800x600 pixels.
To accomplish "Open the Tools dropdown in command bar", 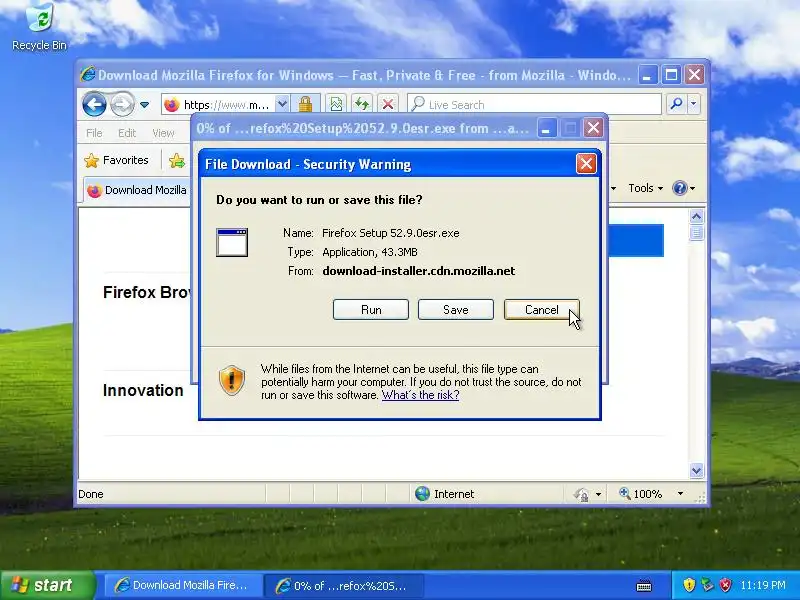I will pos(645,188).
